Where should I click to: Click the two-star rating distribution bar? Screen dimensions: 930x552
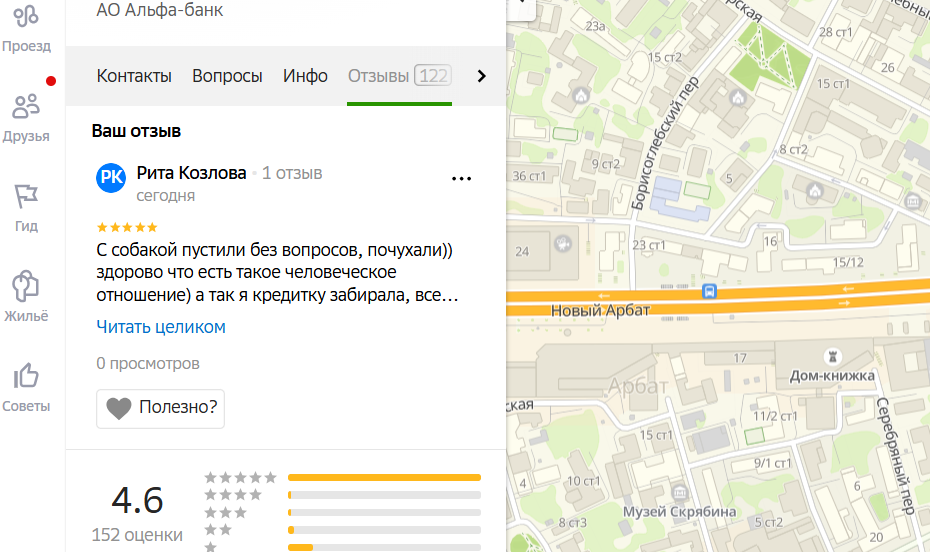[x=384, y=530]
